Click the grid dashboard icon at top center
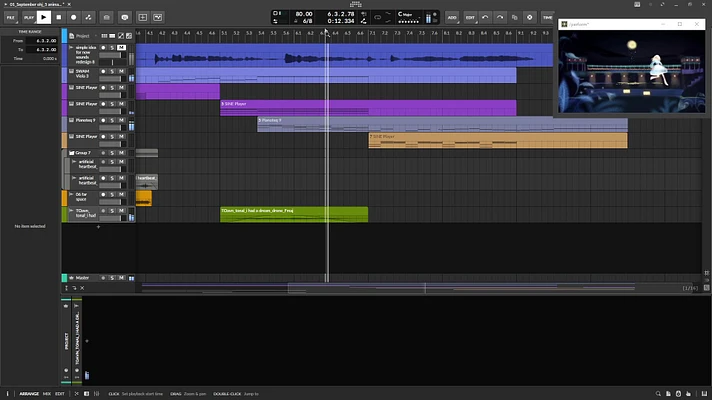 point(356,4)
